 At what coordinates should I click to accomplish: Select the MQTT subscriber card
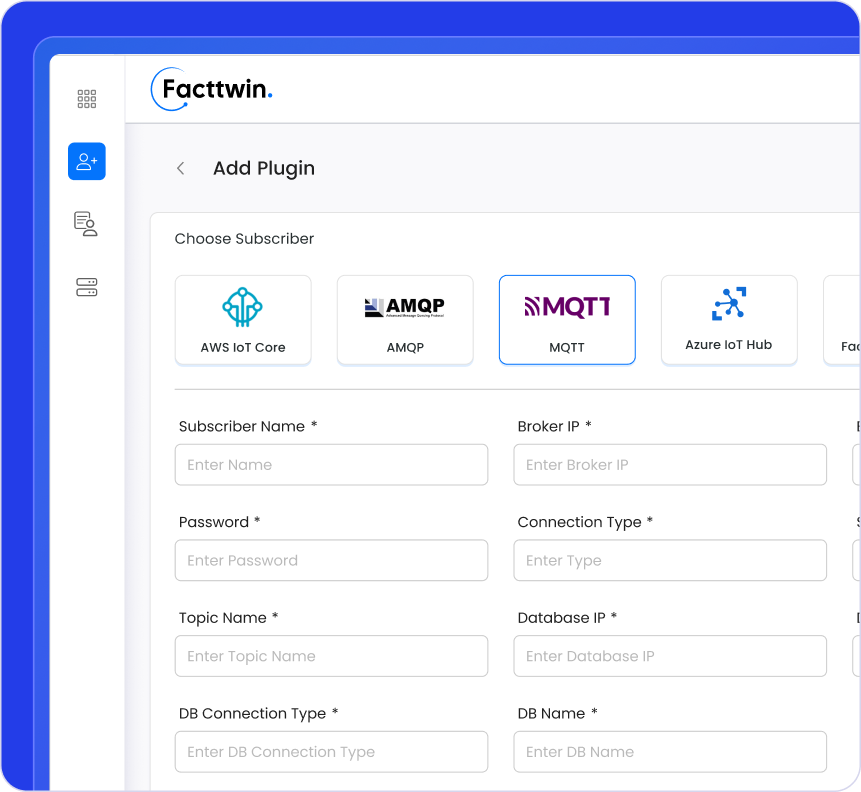pyautogui.click(x=567, y=320)
